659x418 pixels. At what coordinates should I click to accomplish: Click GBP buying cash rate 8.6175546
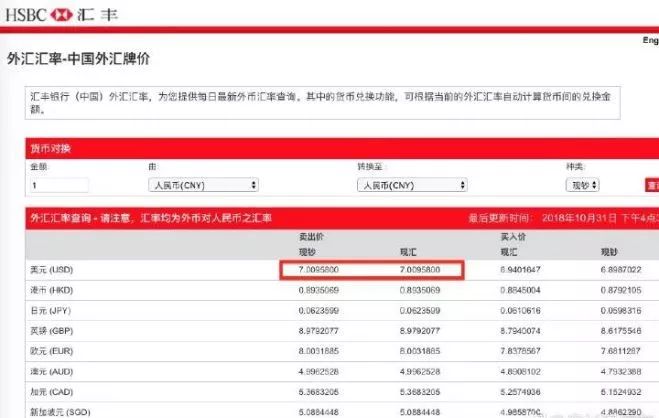click(621, 331)
